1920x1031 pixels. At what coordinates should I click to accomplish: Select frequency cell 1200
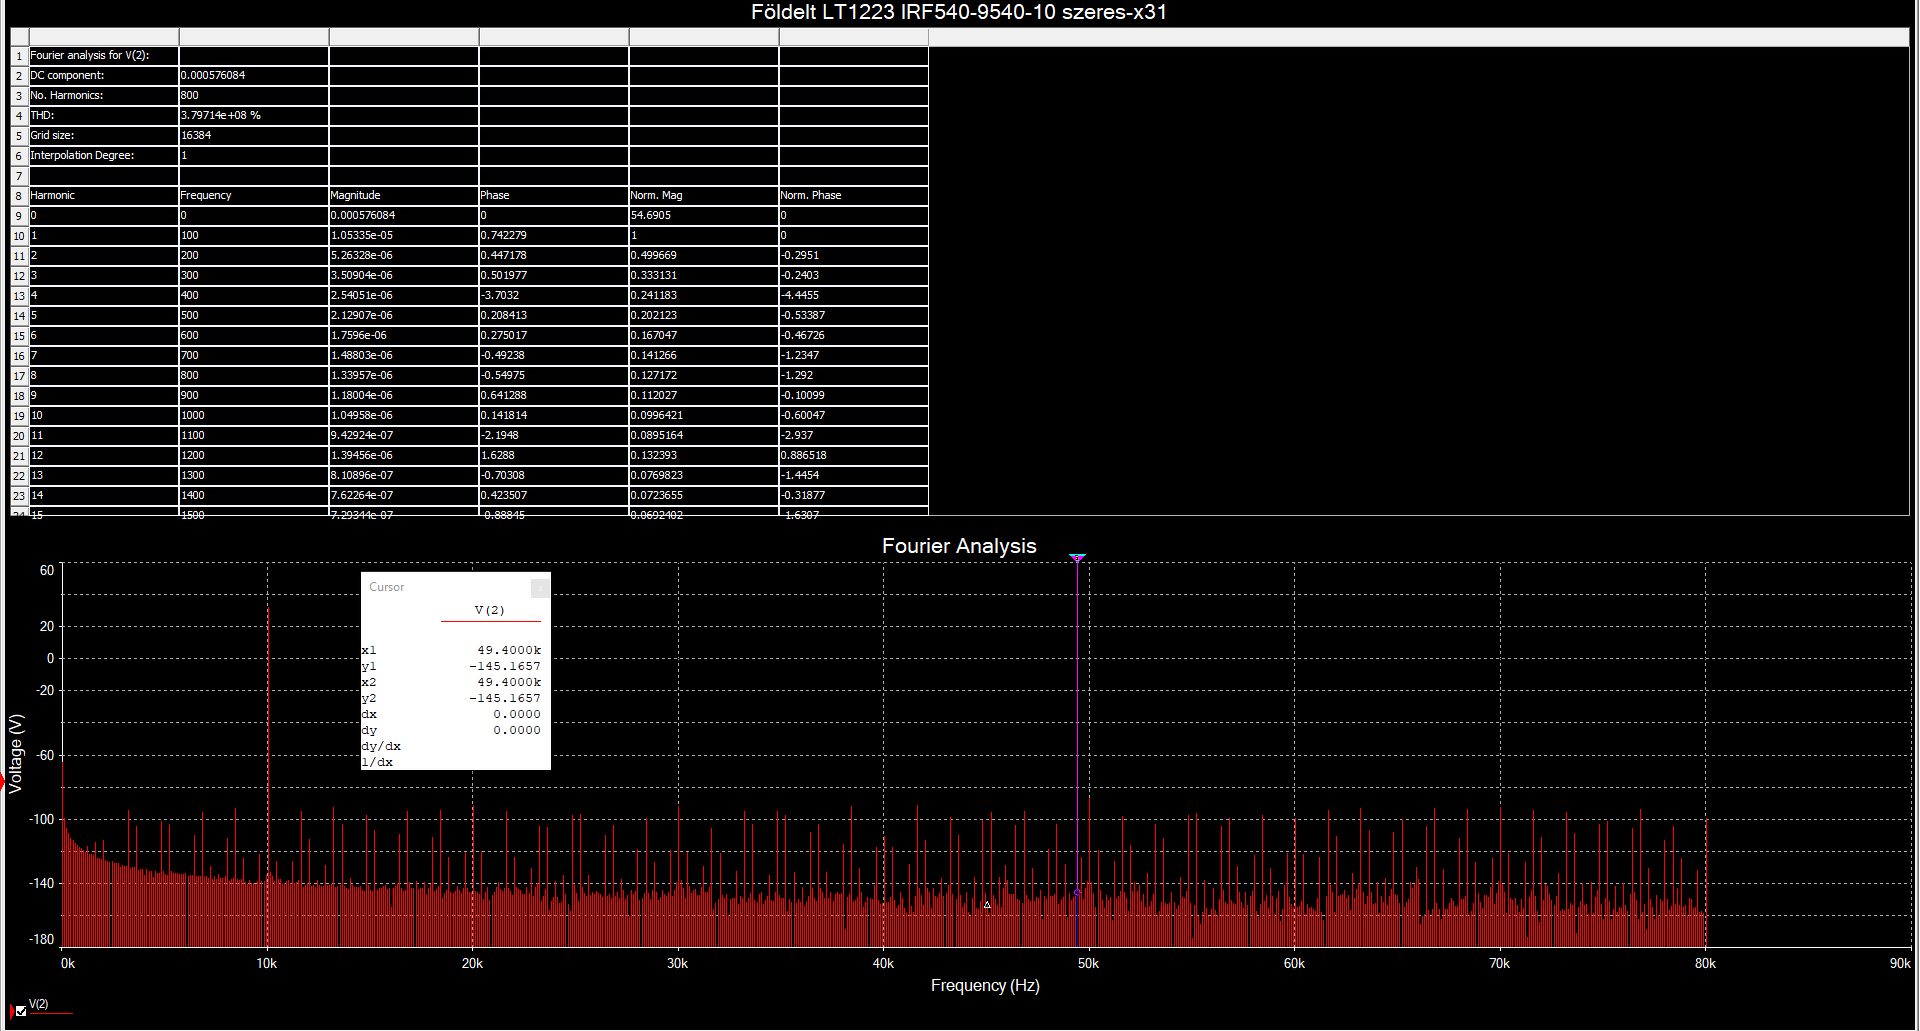tap(254, 455)
